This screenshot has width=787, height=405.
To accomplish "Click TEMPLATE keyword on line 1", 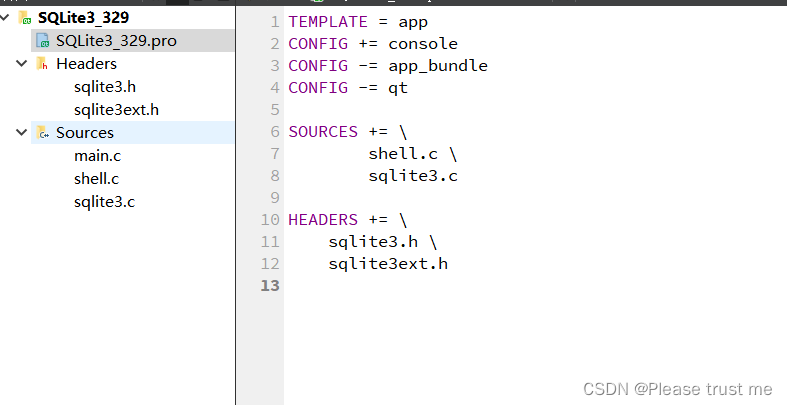I will coord(328,22).
